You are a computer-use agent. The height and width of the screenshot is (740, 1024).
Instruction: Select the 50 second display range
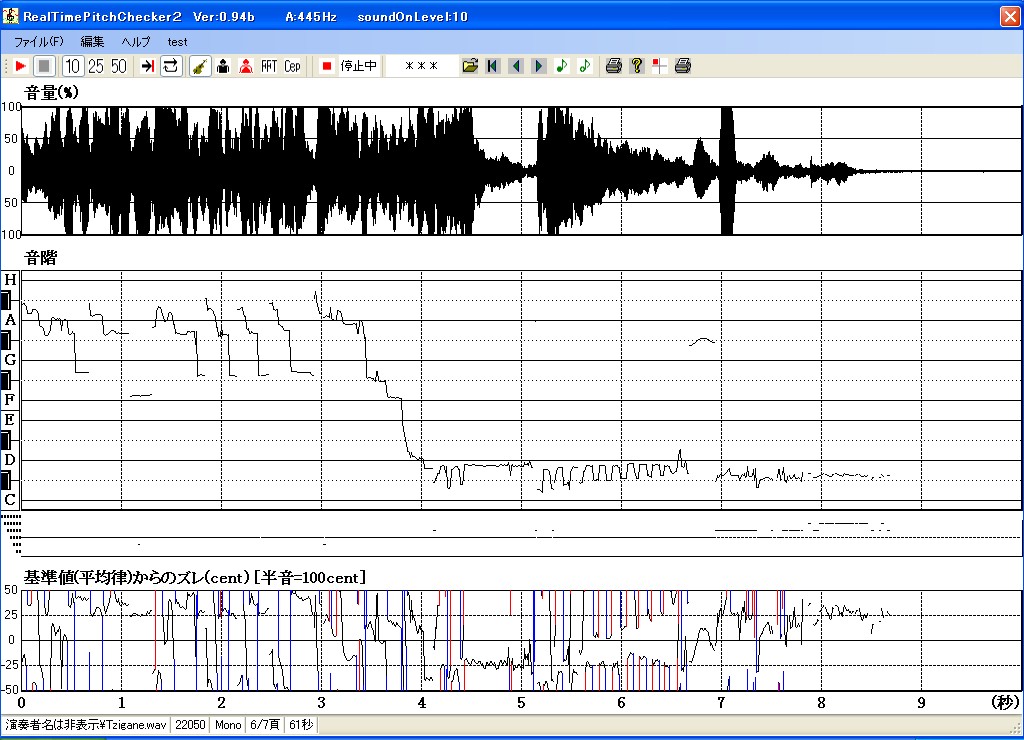coord(118,66)
